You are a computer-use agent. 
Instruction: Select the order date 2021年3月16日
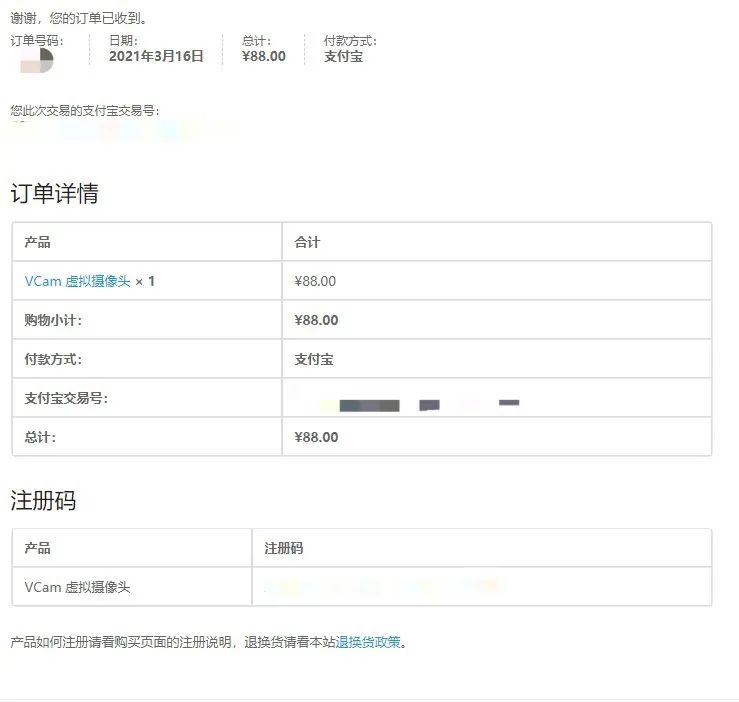[156, 56]
